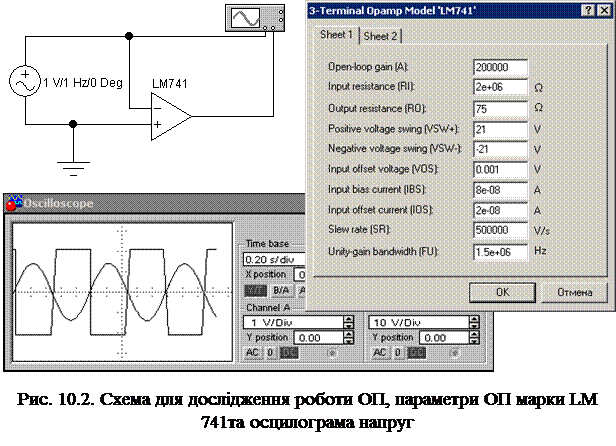Viewport: 616px width, 446px height.
Task: Set DC coupling under the 10 V/Div channel
Action: point(416,352)
